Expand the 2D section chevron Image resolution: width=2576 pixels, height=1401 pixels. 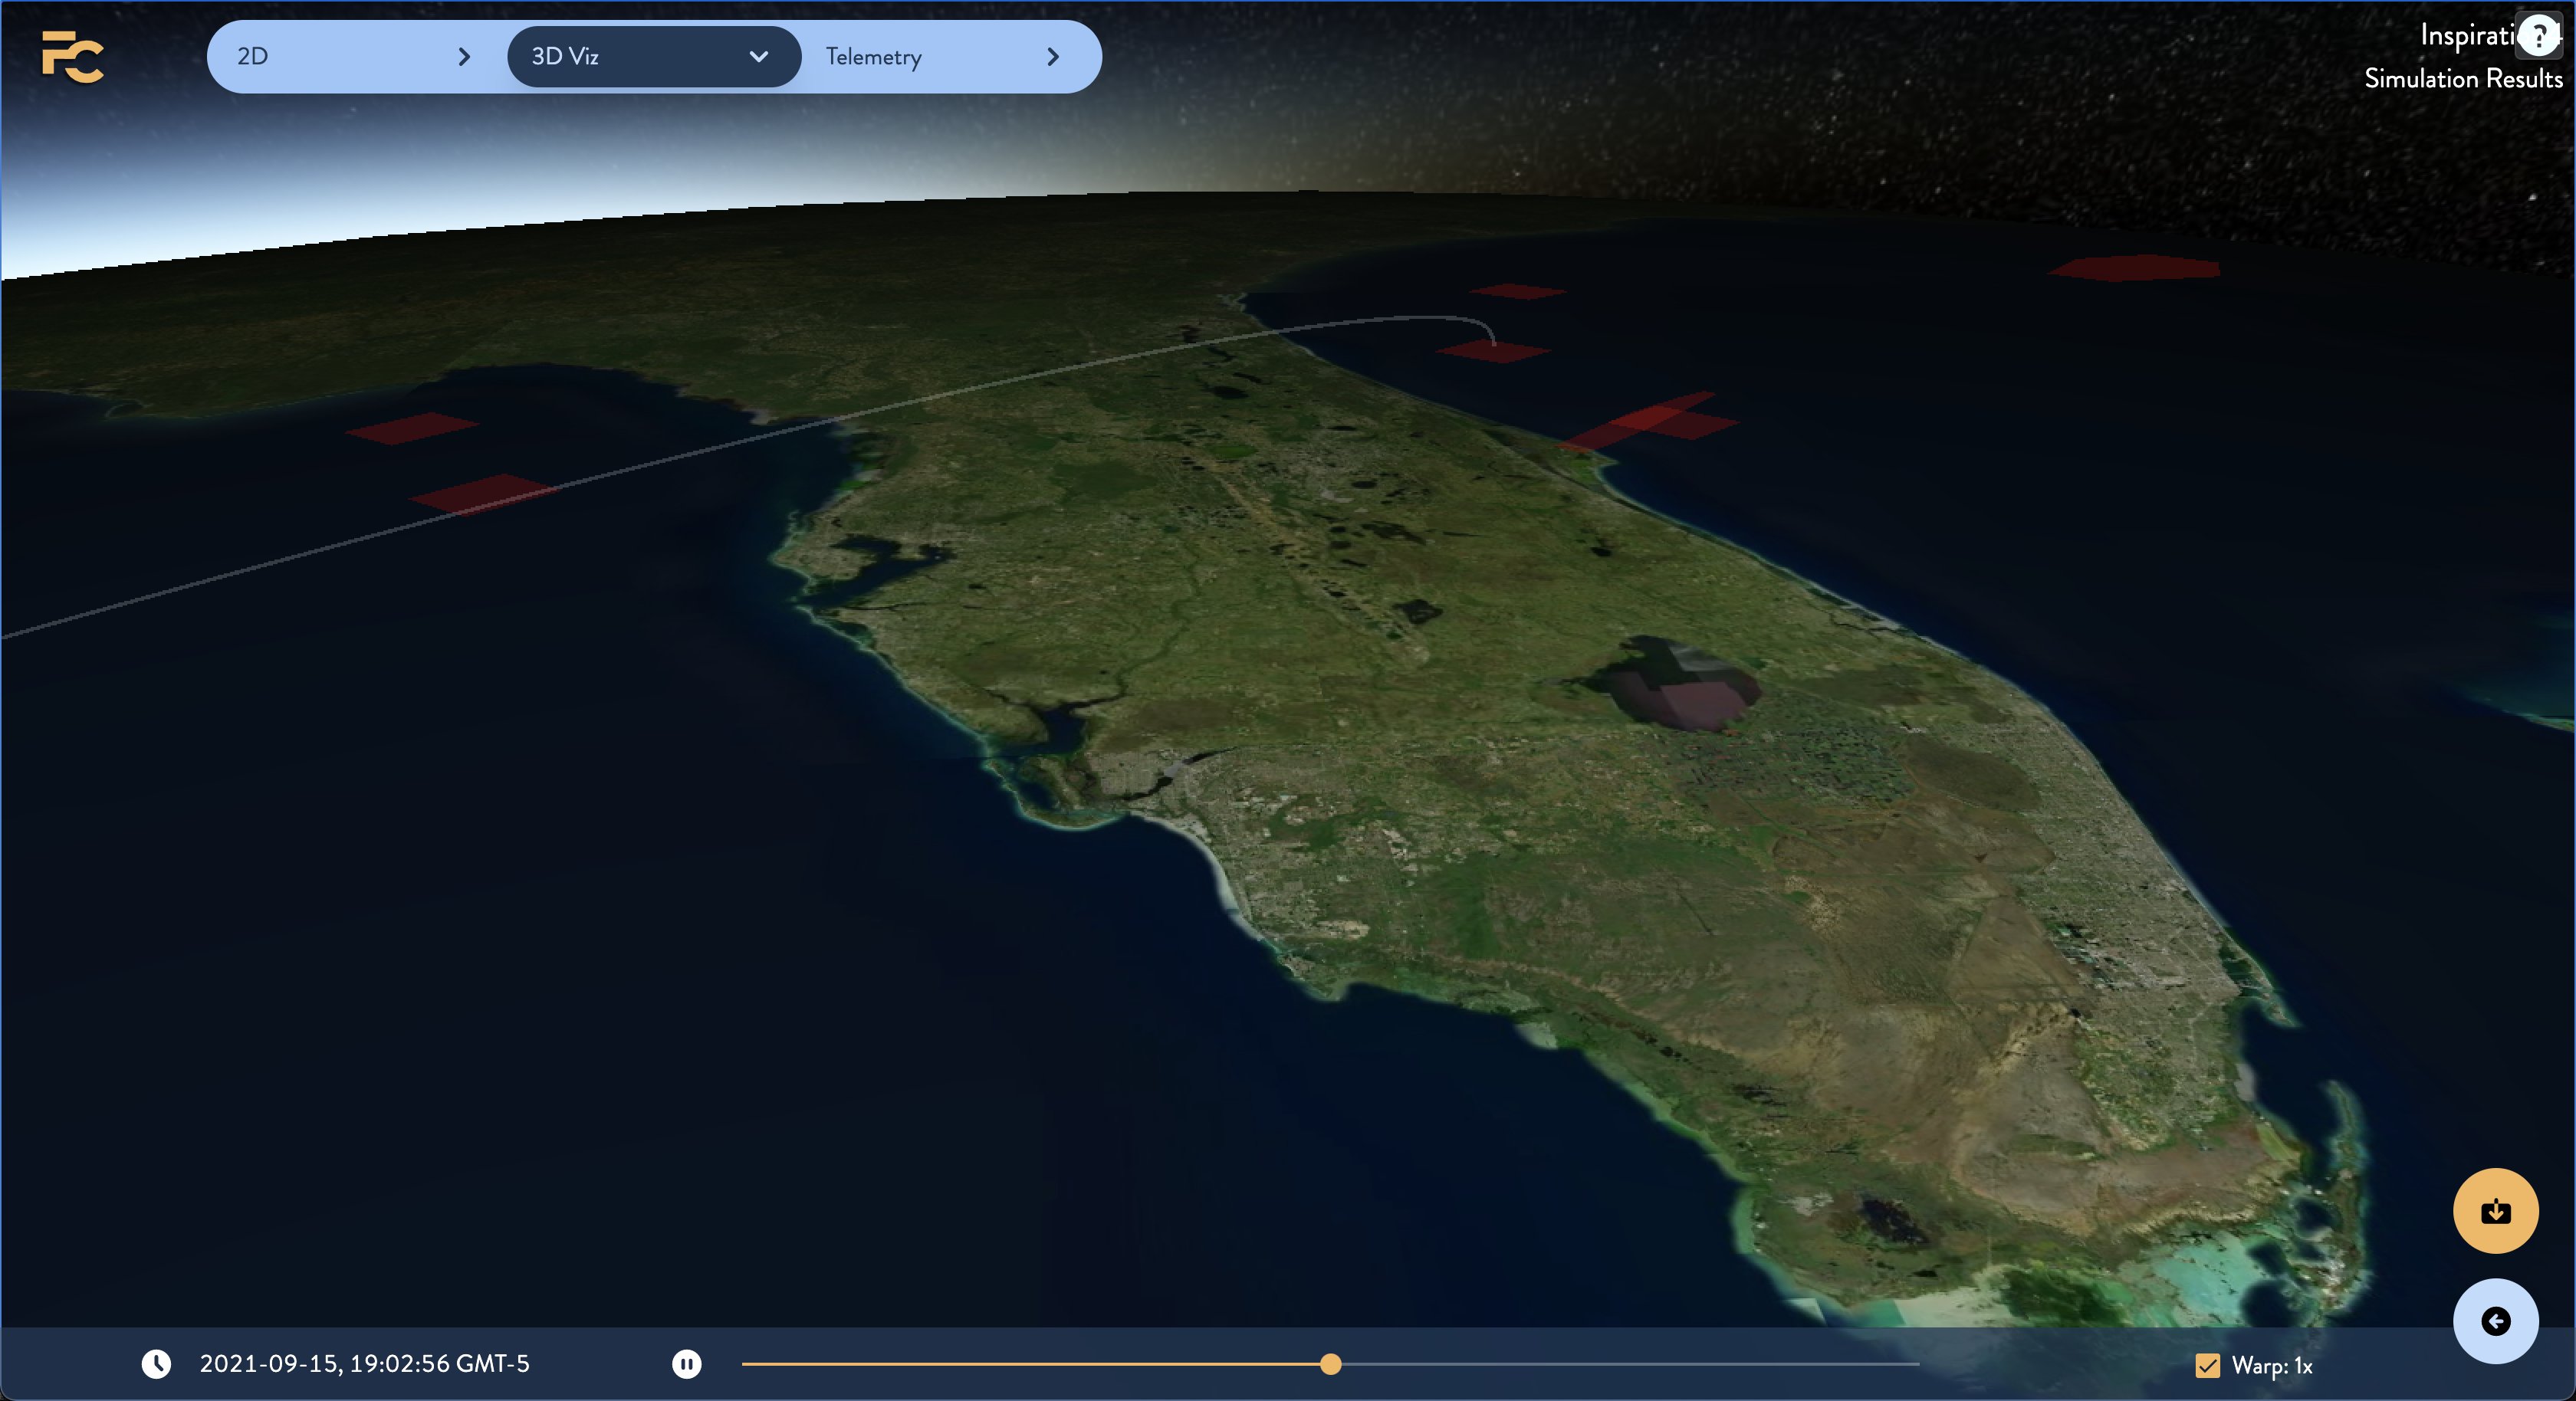[463, 57]
